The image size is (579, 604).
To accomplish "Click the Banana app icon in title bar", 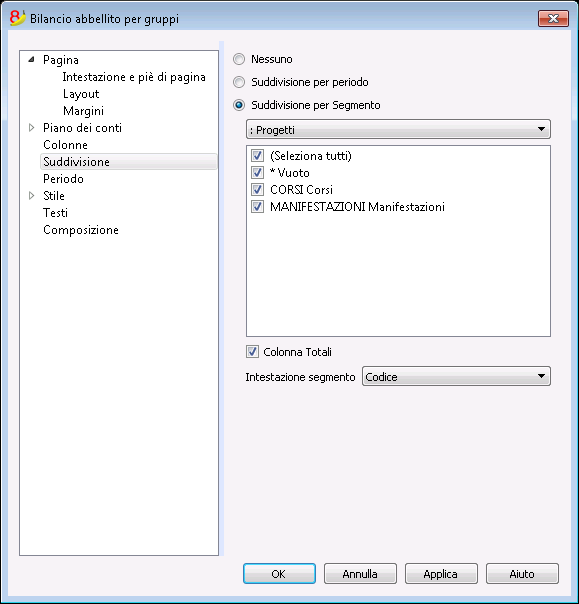I will (x=17, y=18).
